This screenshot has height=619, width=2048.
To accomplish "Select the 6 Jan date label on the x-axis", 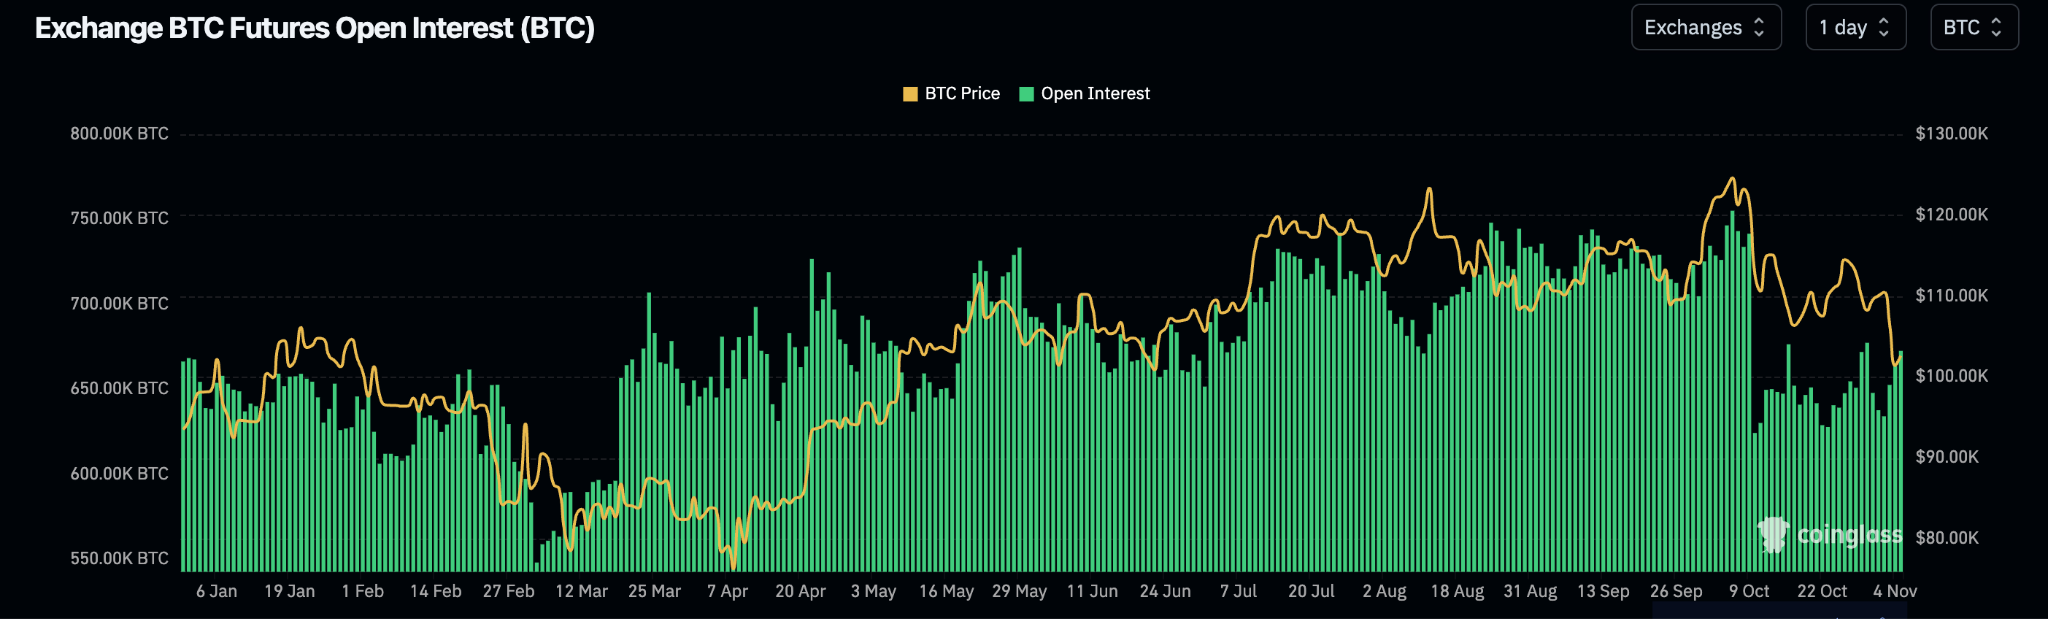I will click(217, 591).
